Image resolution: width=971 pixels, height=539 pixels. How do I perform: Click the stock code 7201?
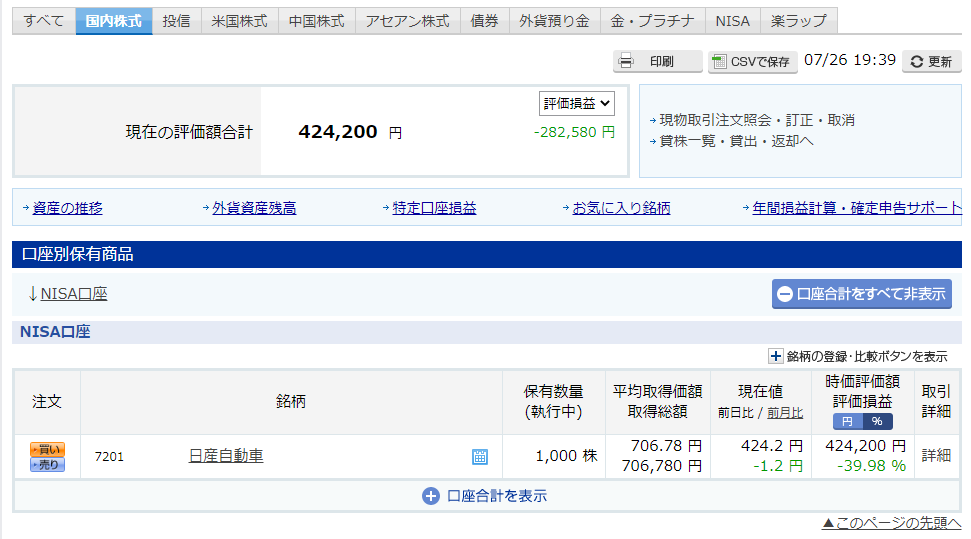click(x=109, y=457)
